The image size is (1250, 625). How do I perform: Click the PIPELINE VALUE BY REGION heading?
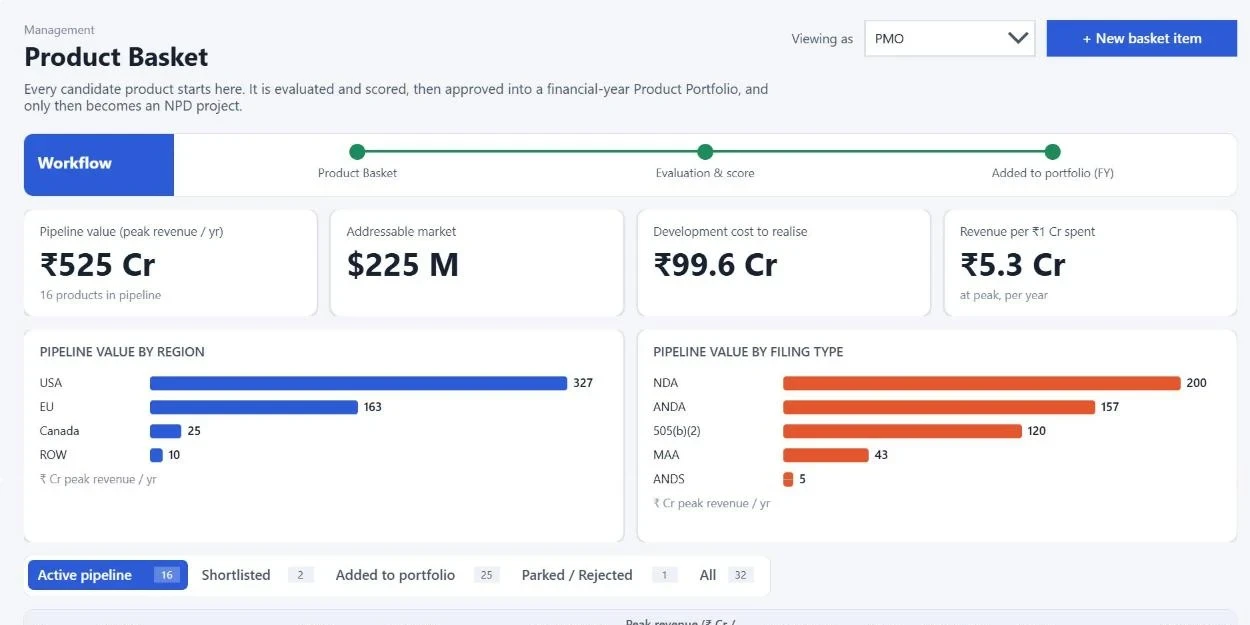coord(122,352)
